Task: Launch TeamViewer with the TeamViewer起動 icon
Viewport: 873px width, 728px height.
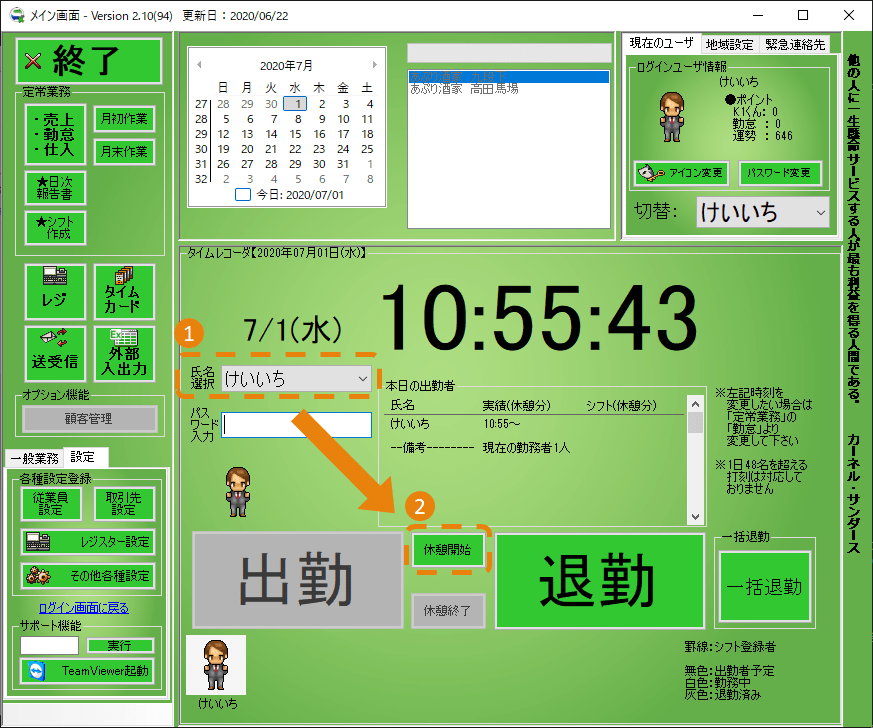Action: (x=88, y=670)
